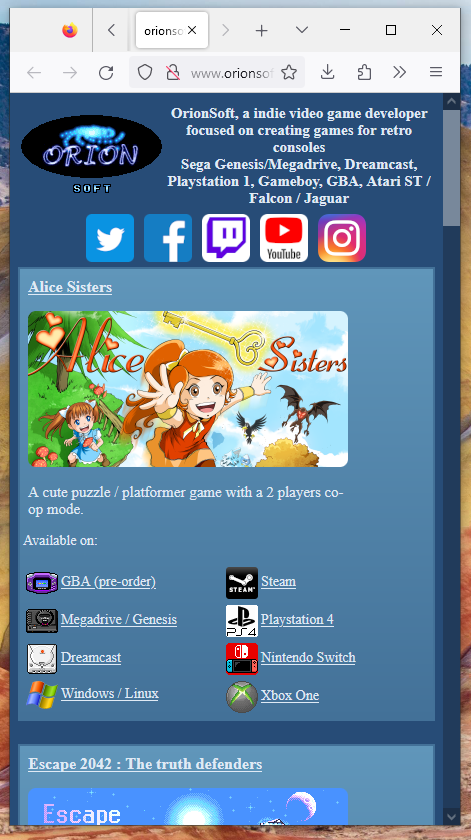Image resolution: width=471 pixels, height=840 pixels.
Task: Open OrionSoft's Twitch channel icon
Action: [226, 238]
